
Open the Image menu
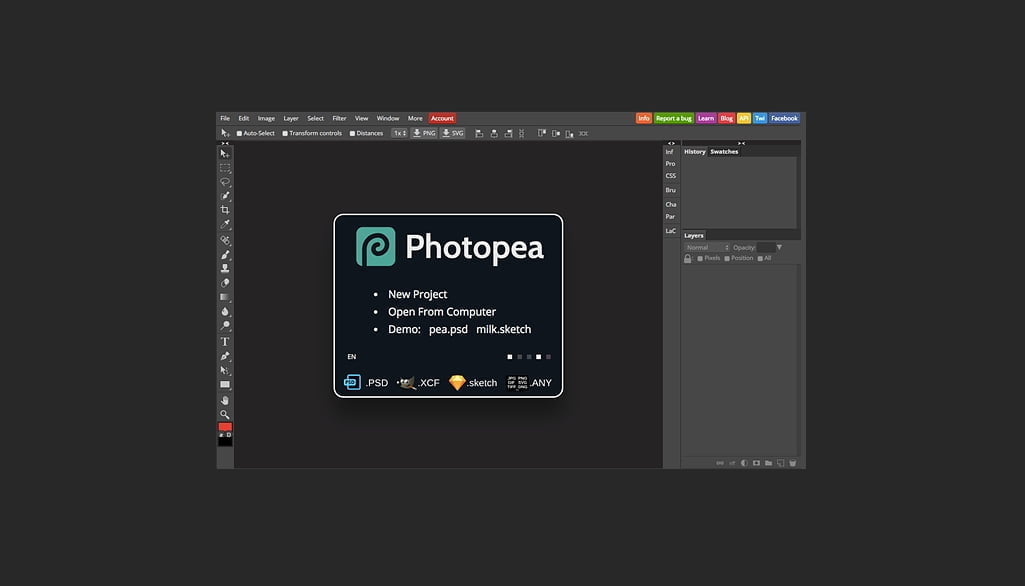pyautogui.click(x=266, y=118)
